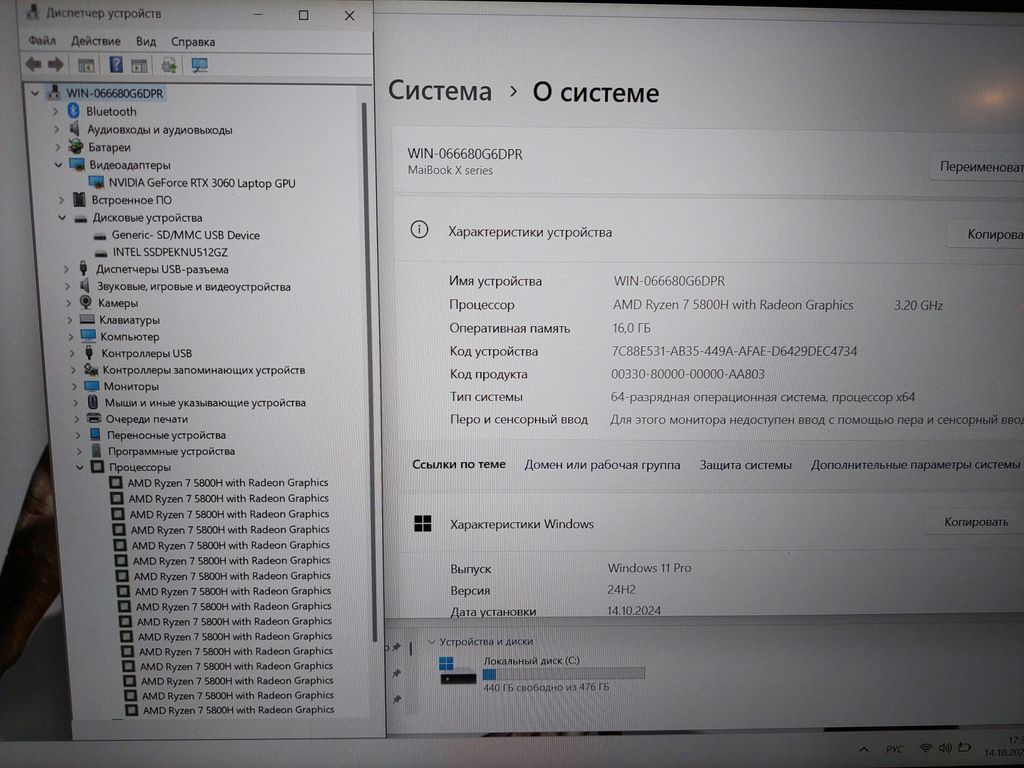Image resolution: width=1024 pixels, height=768 pixels.
Task: Click the Back arrow in Device Manager toolbar
Action: [33, 64]
